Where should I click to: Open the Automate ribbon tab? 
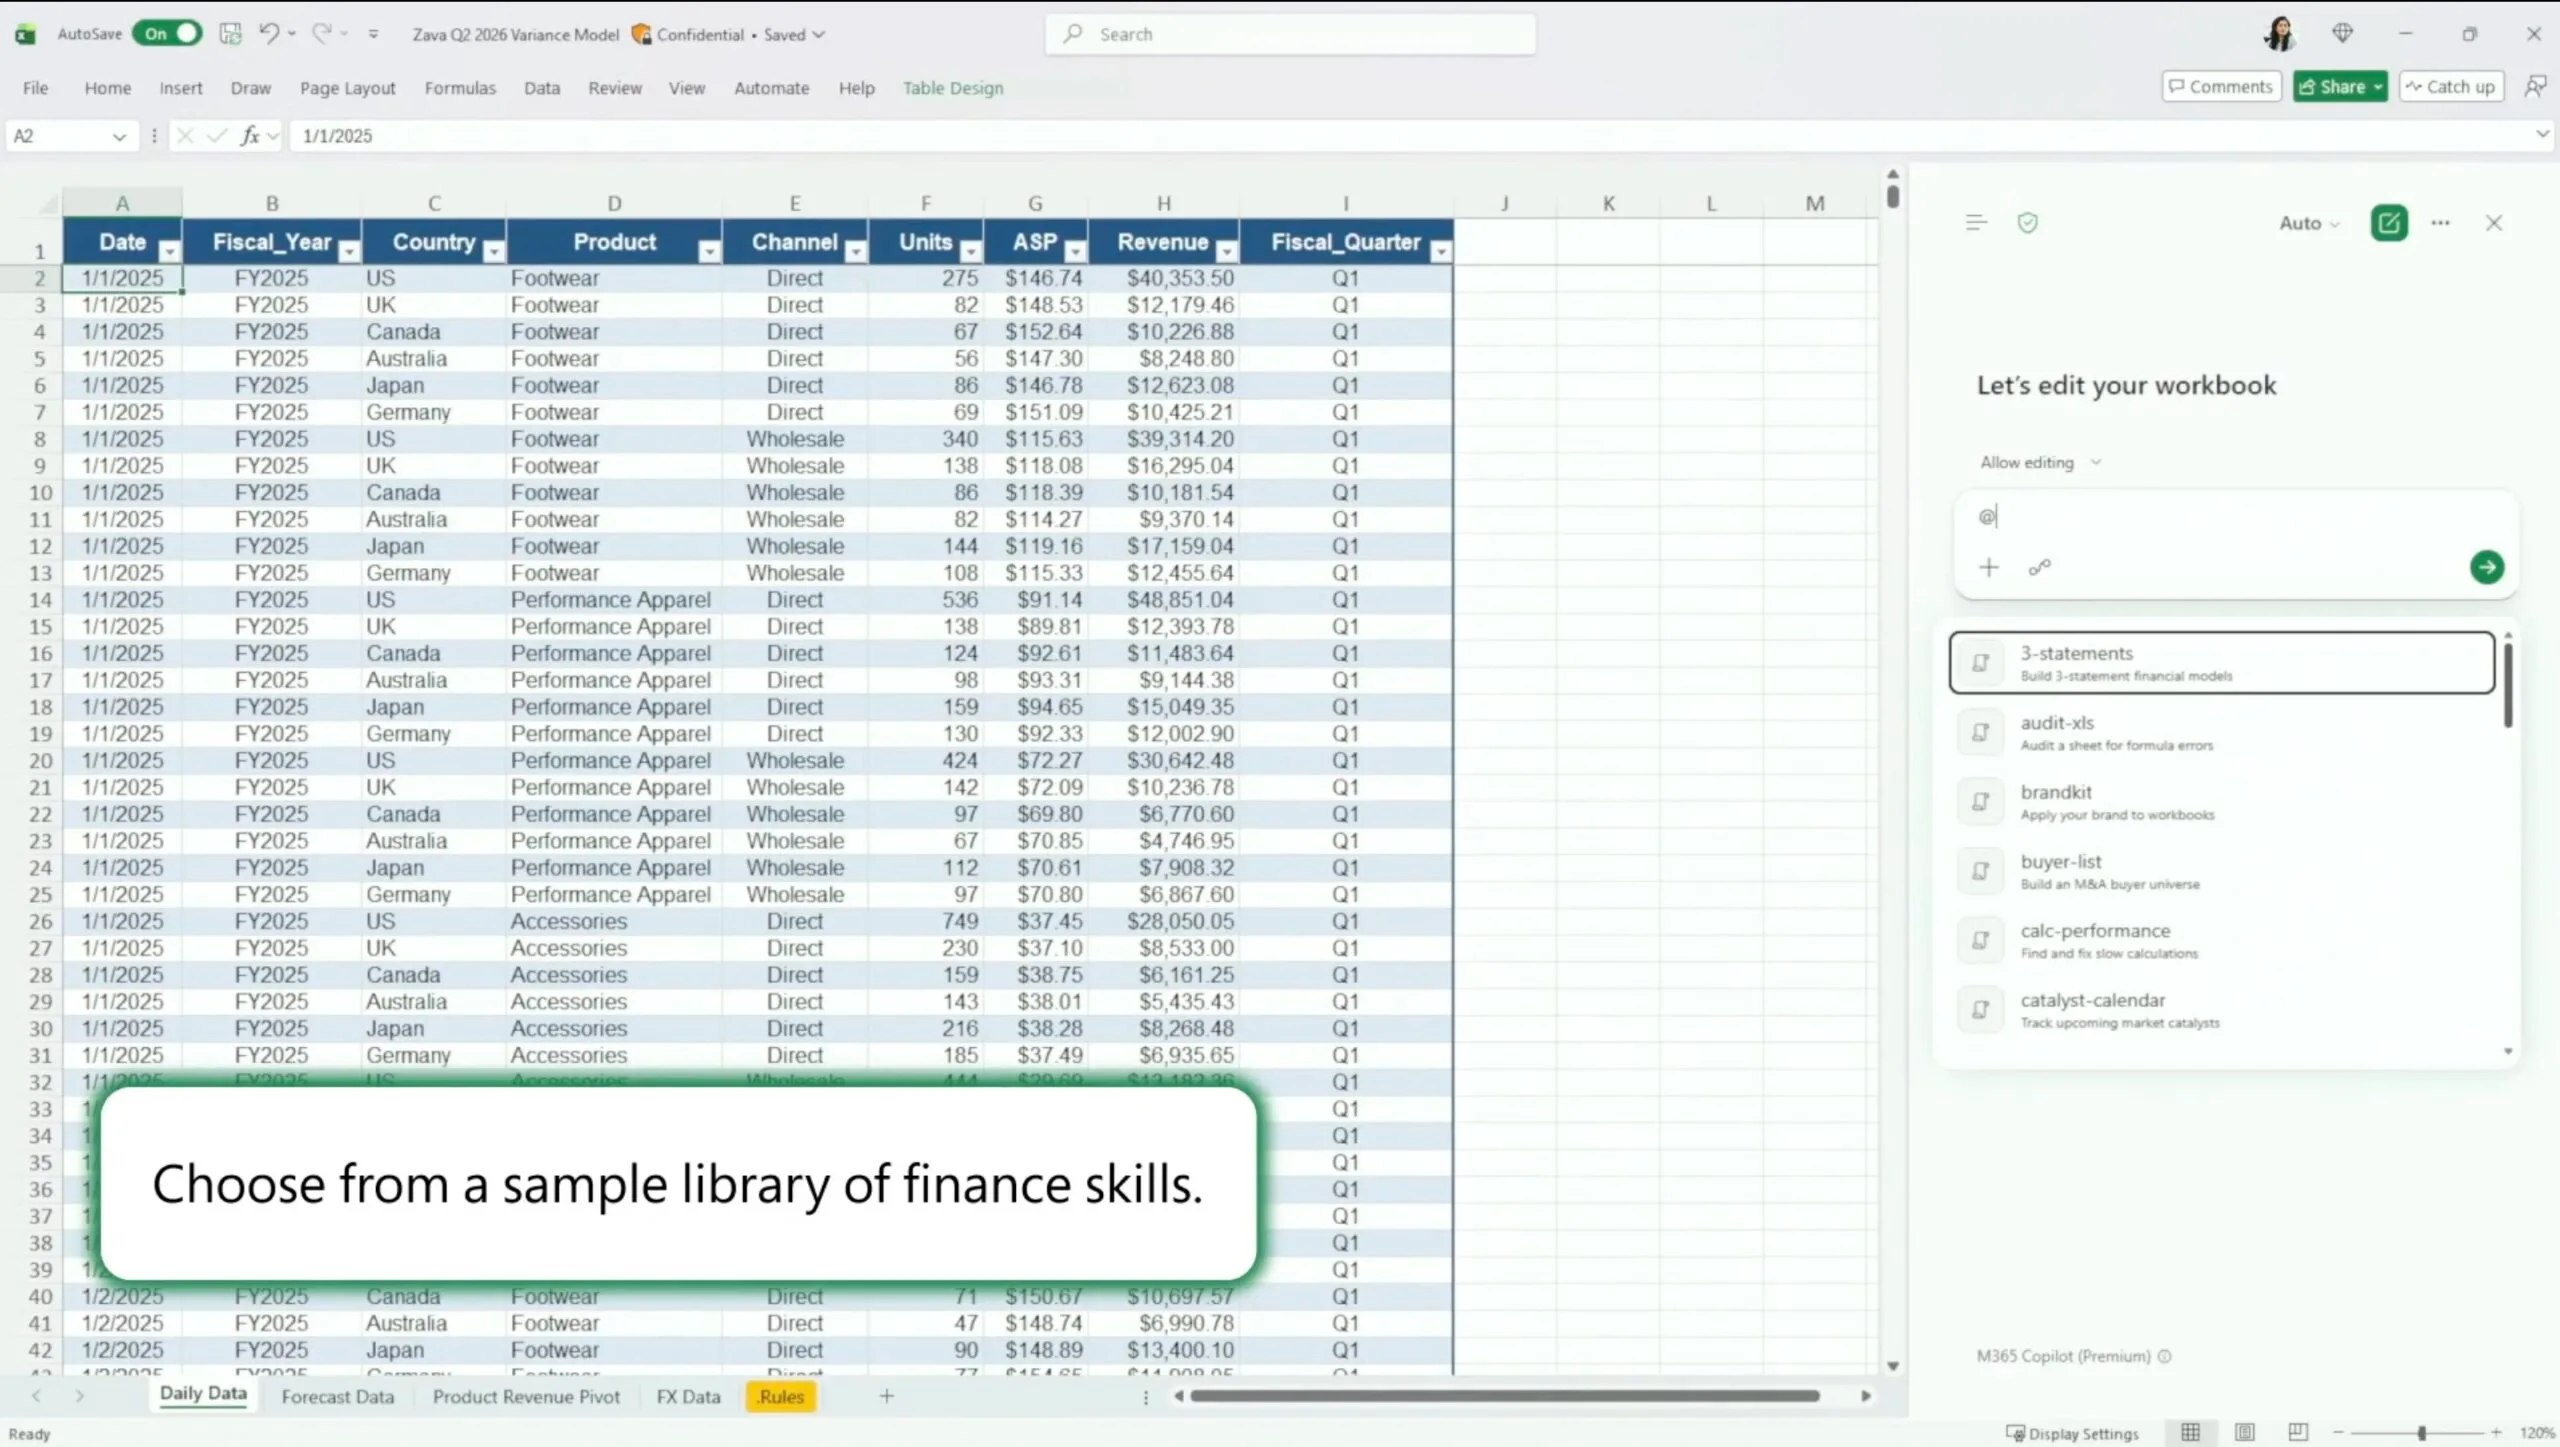click(772, 88)
